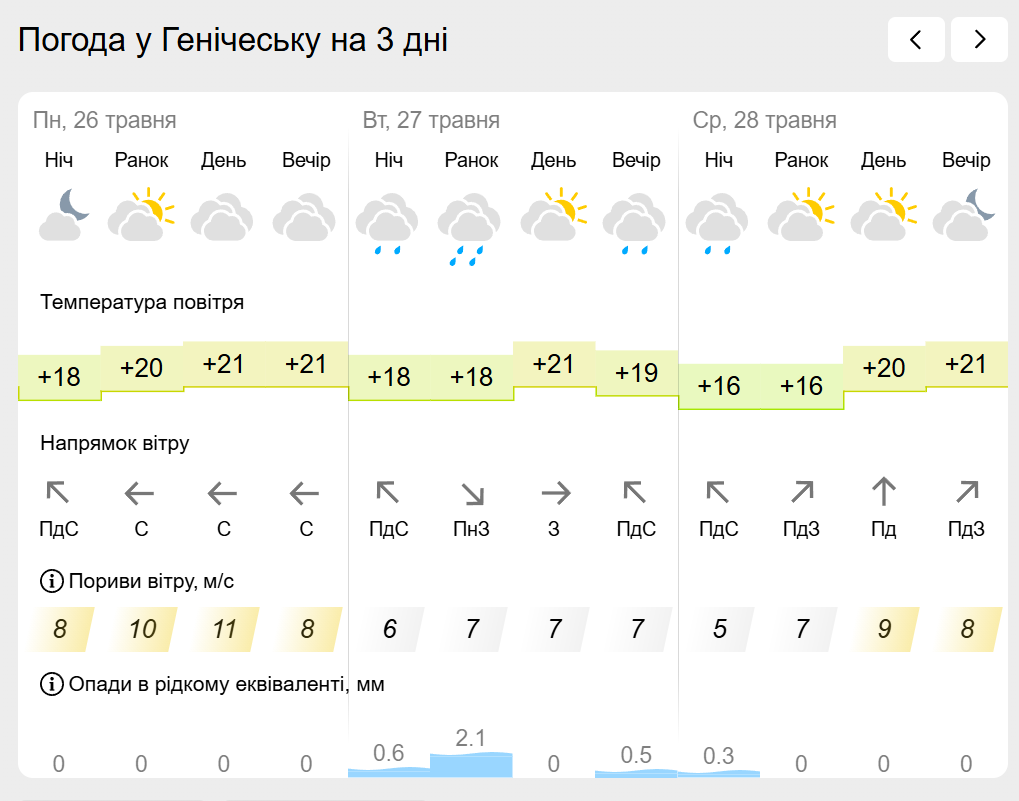Select the Ср, 28 травня day header
The height and width of the screenshot is (801, 1019).
[764, 120]
